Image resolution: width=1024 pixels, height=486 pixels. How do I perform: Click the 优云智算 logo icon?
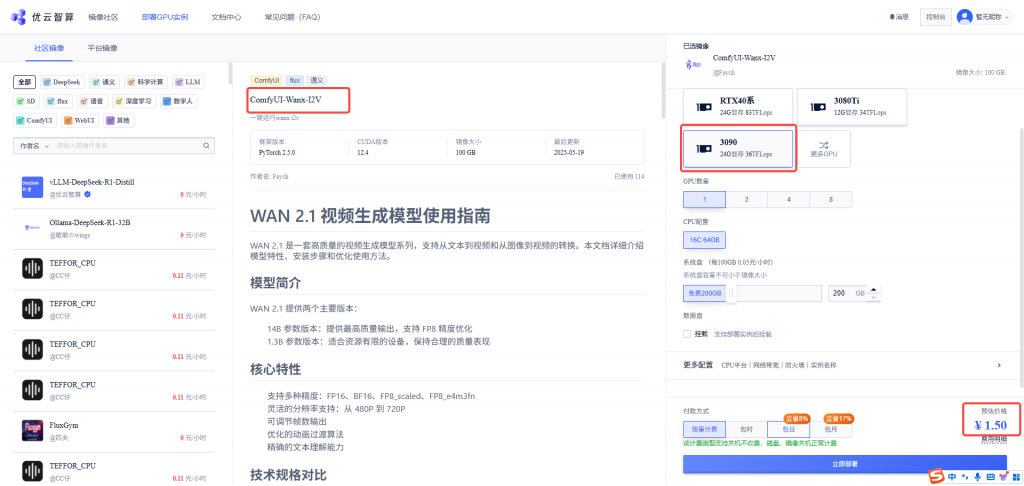click(x=18, y=17)
